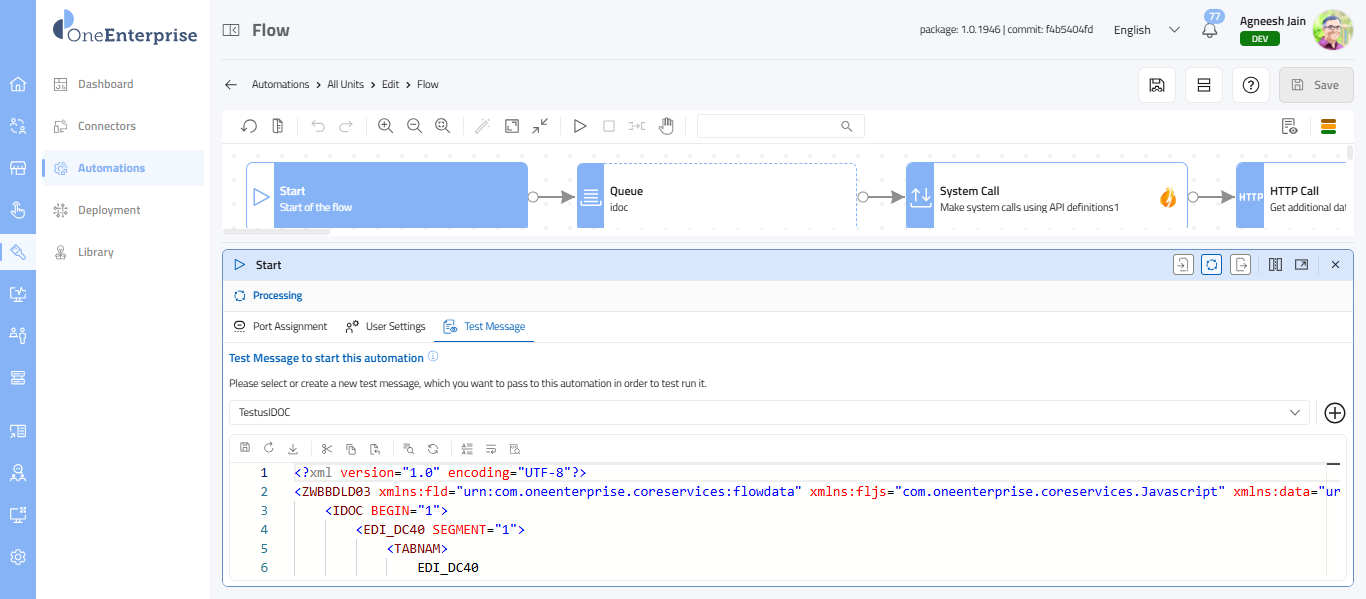Expand the English language dropdown
The height and width of the screenshot is (599, 1366).
coord(1146,30)
